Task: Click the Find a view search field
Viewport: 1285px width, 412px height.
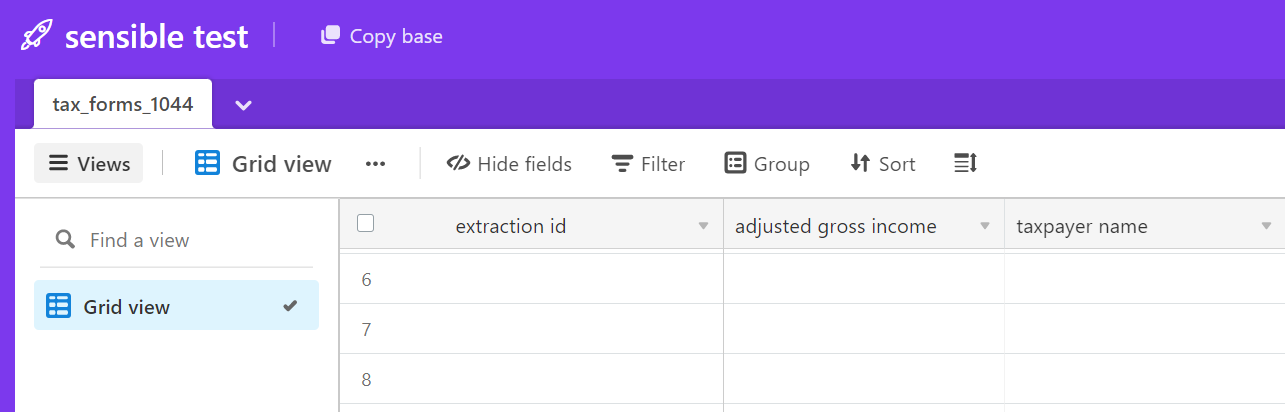Action: coord(176,240)
